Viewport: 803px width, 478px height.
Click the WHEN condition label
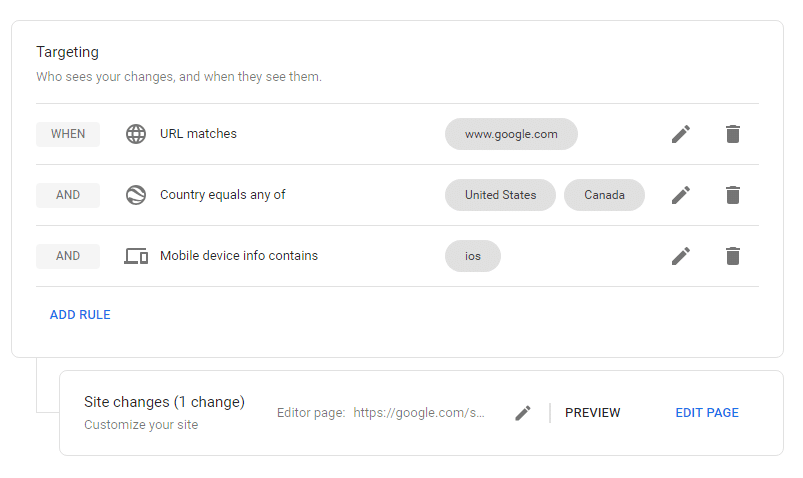68,134
